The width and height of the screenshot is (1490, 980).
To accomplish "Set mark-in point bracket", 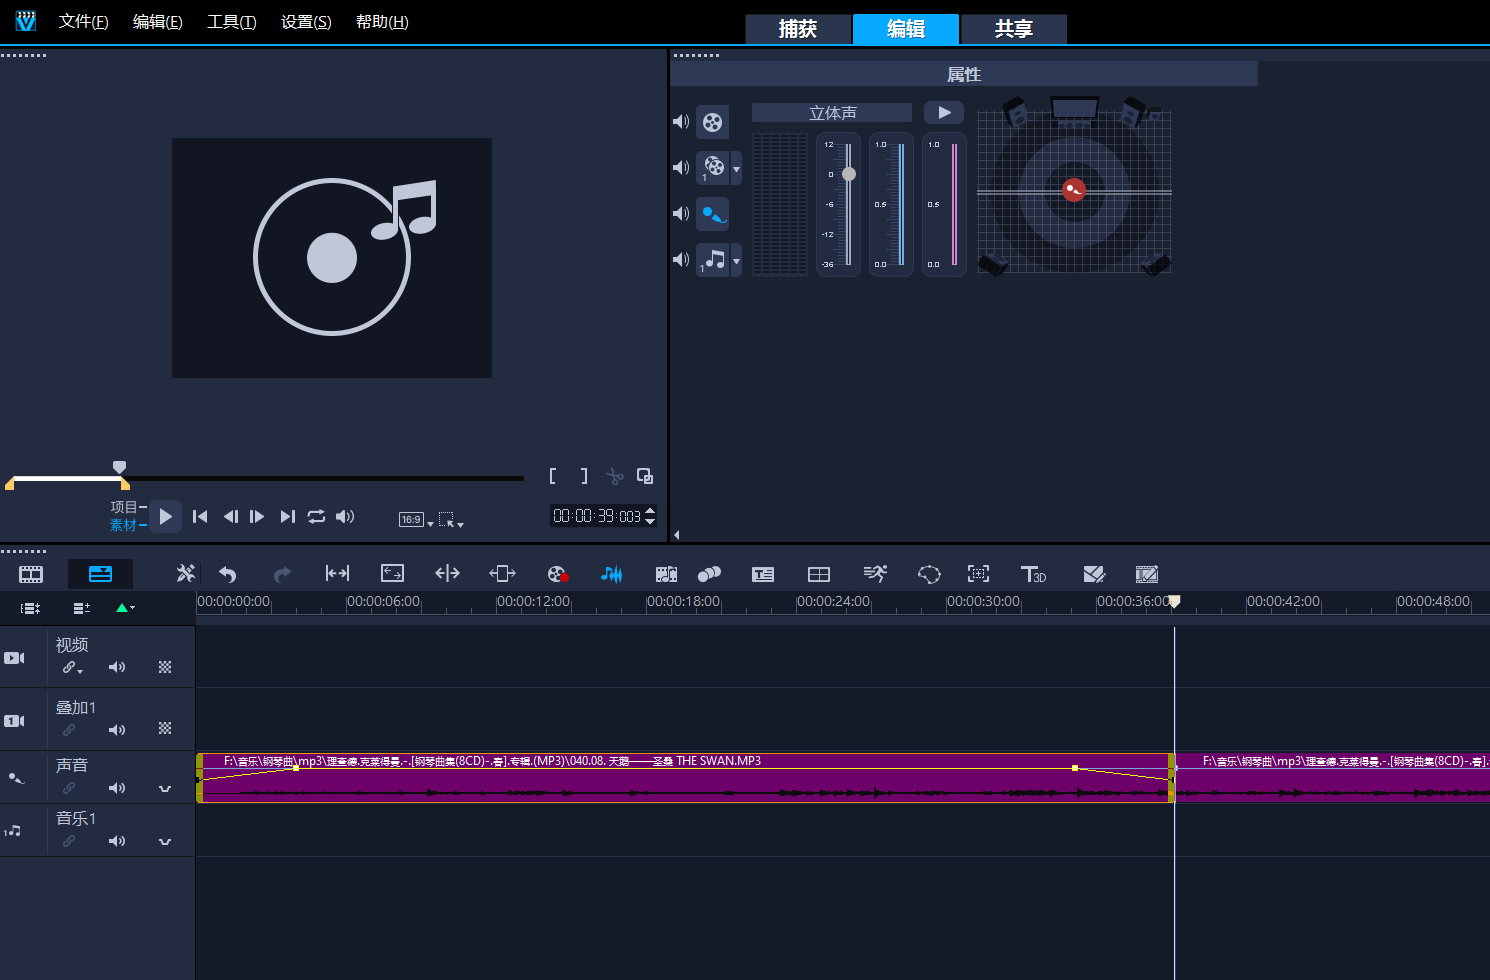I will 552,476.
